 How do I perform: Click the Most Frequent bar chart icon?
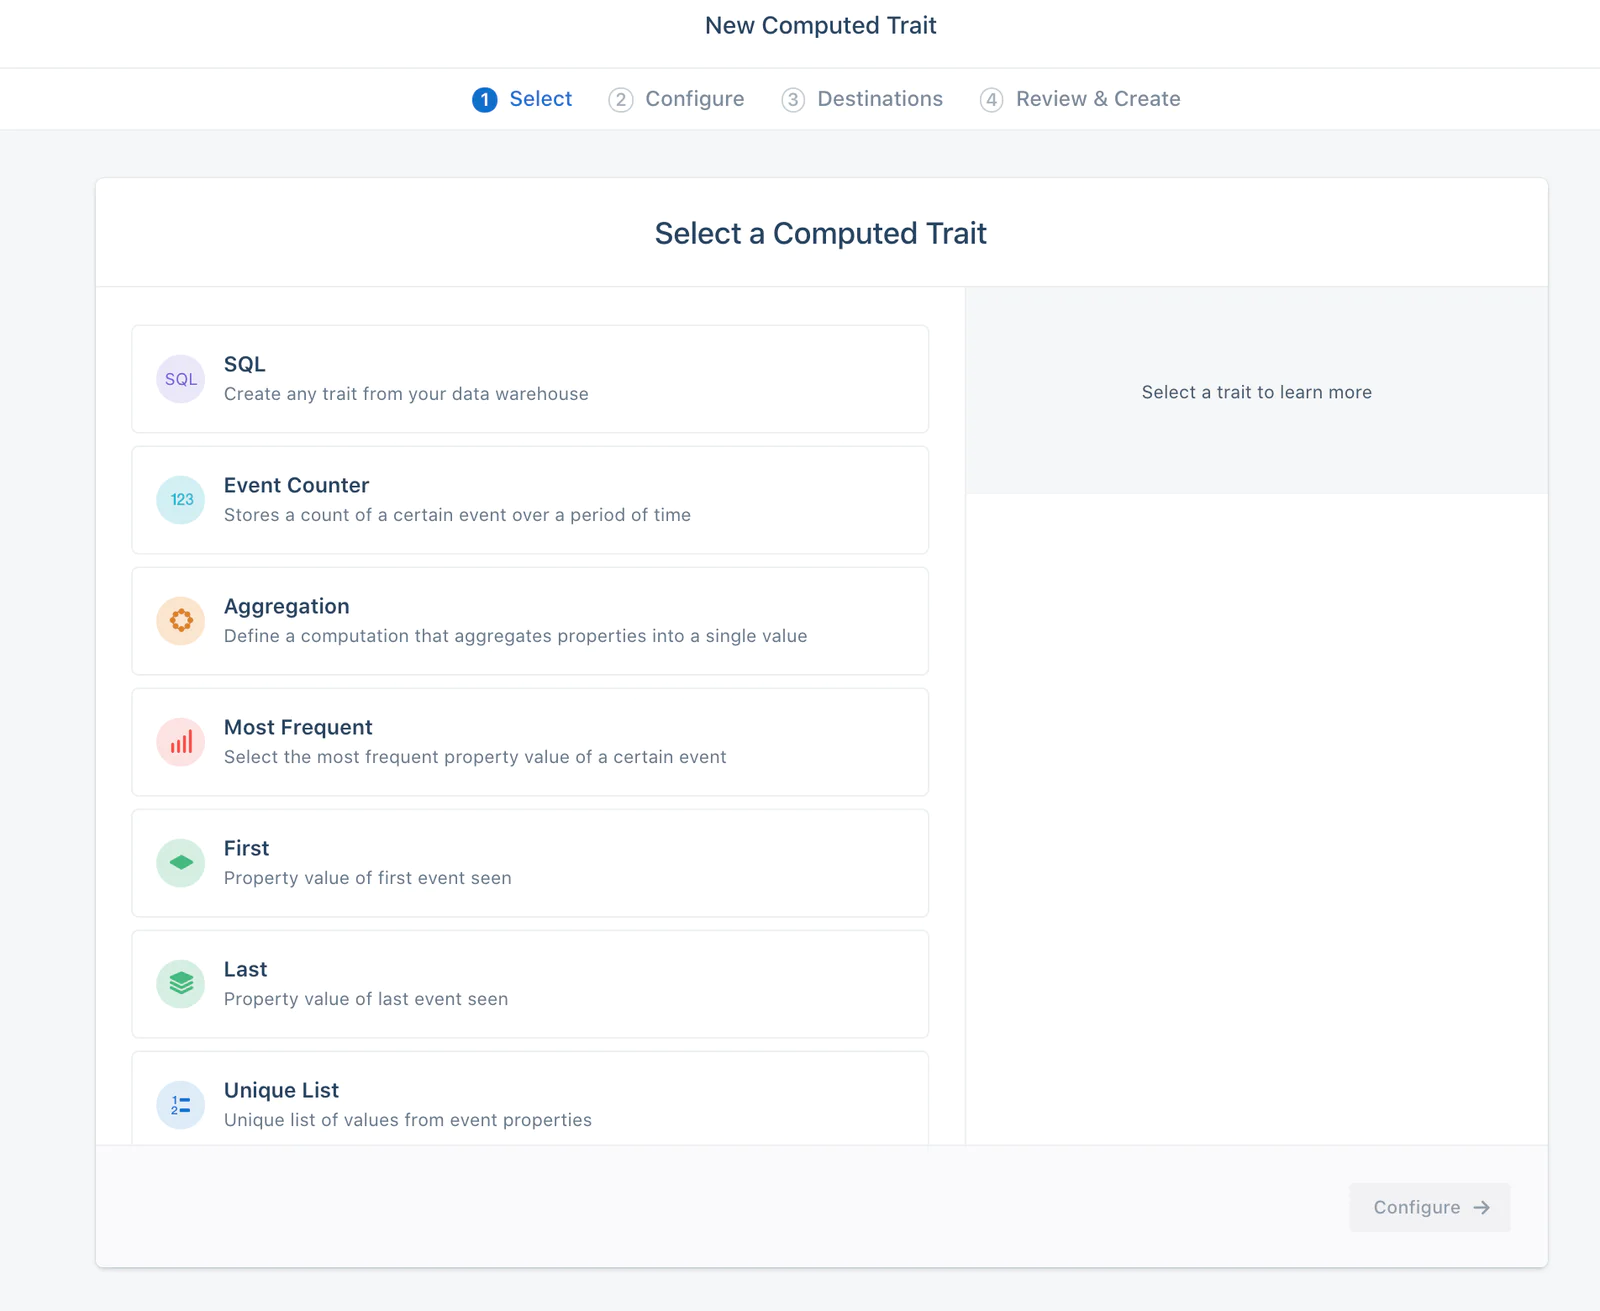(180, 742)
